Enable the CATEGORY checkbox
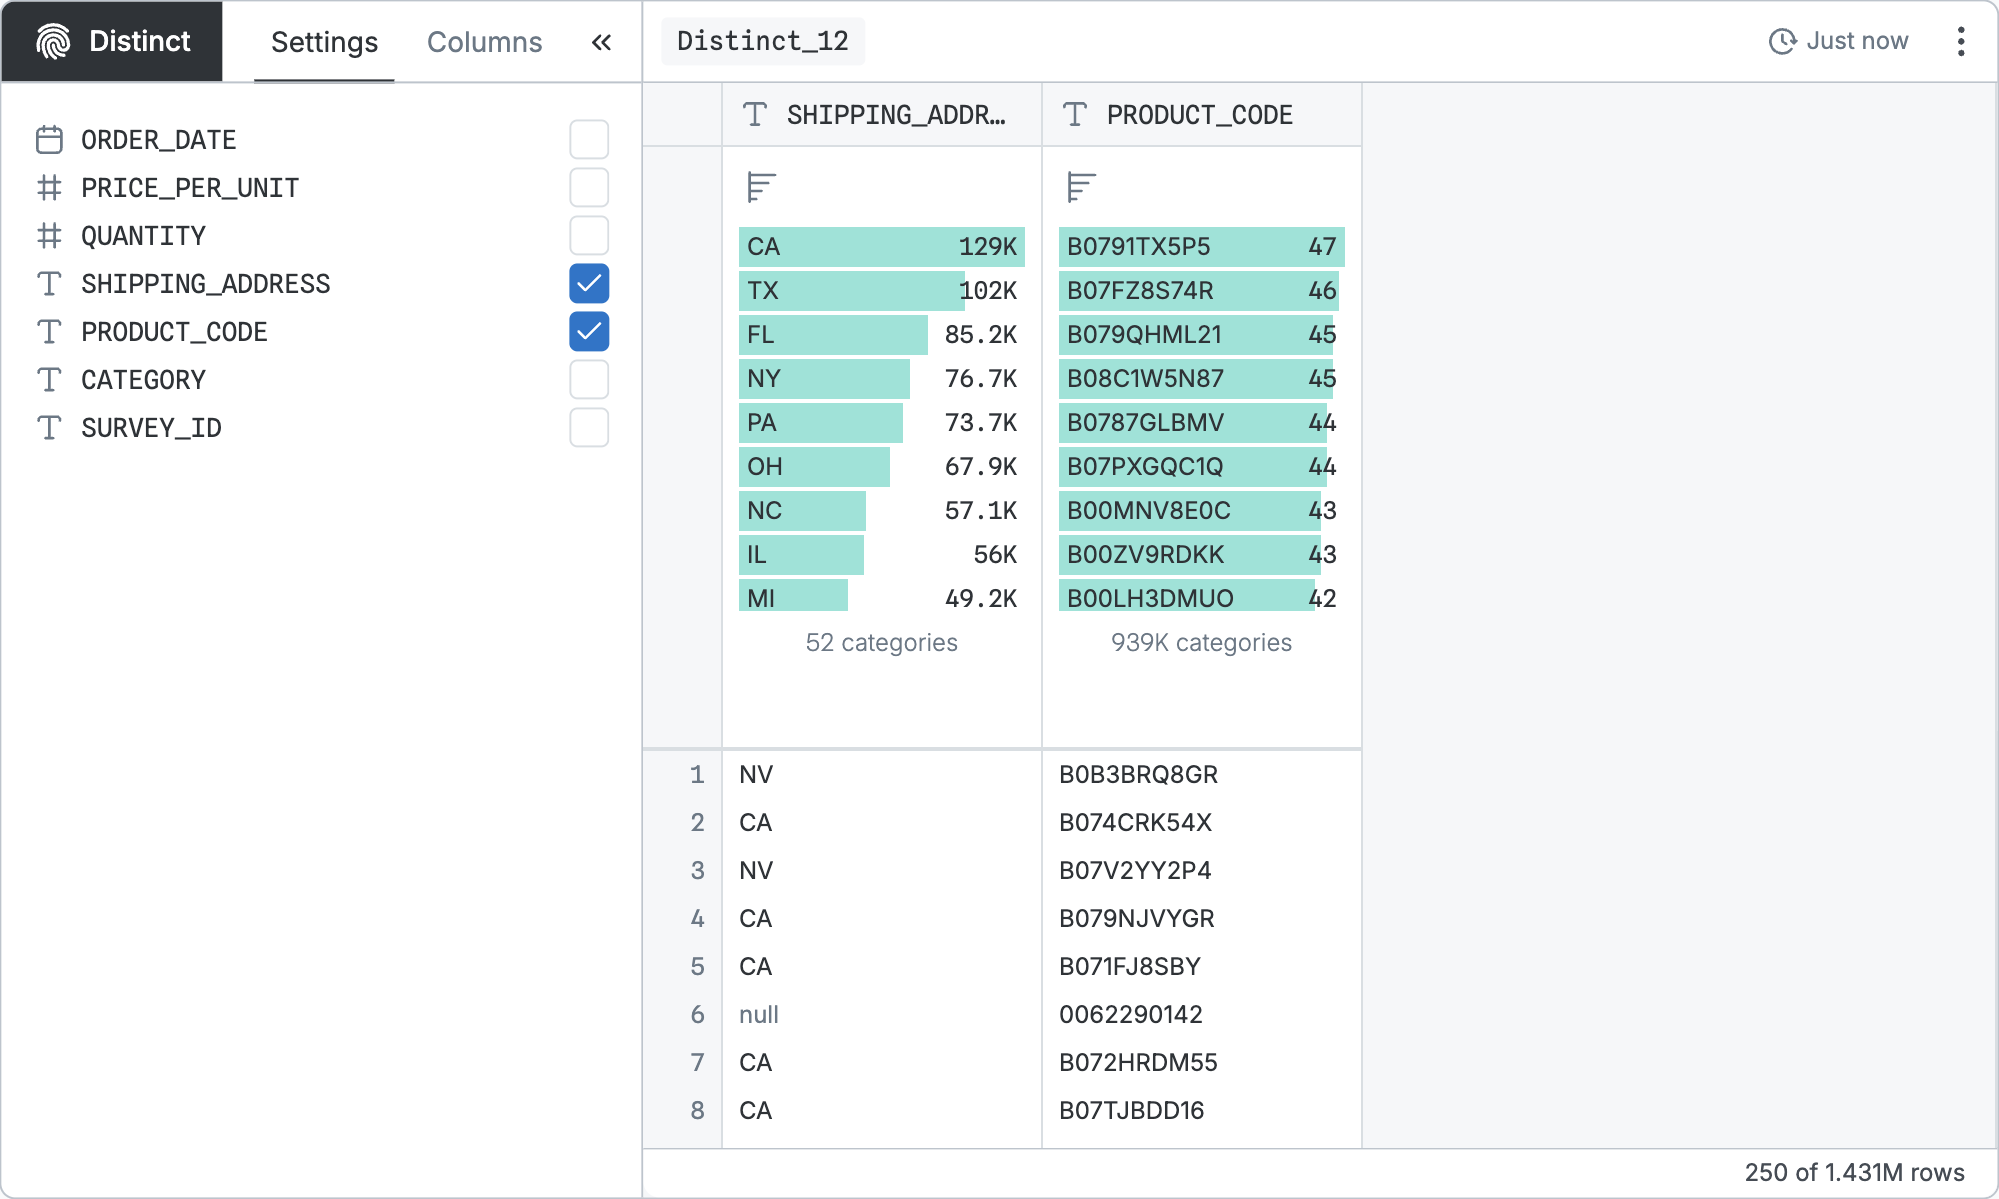 coord(589,380)
